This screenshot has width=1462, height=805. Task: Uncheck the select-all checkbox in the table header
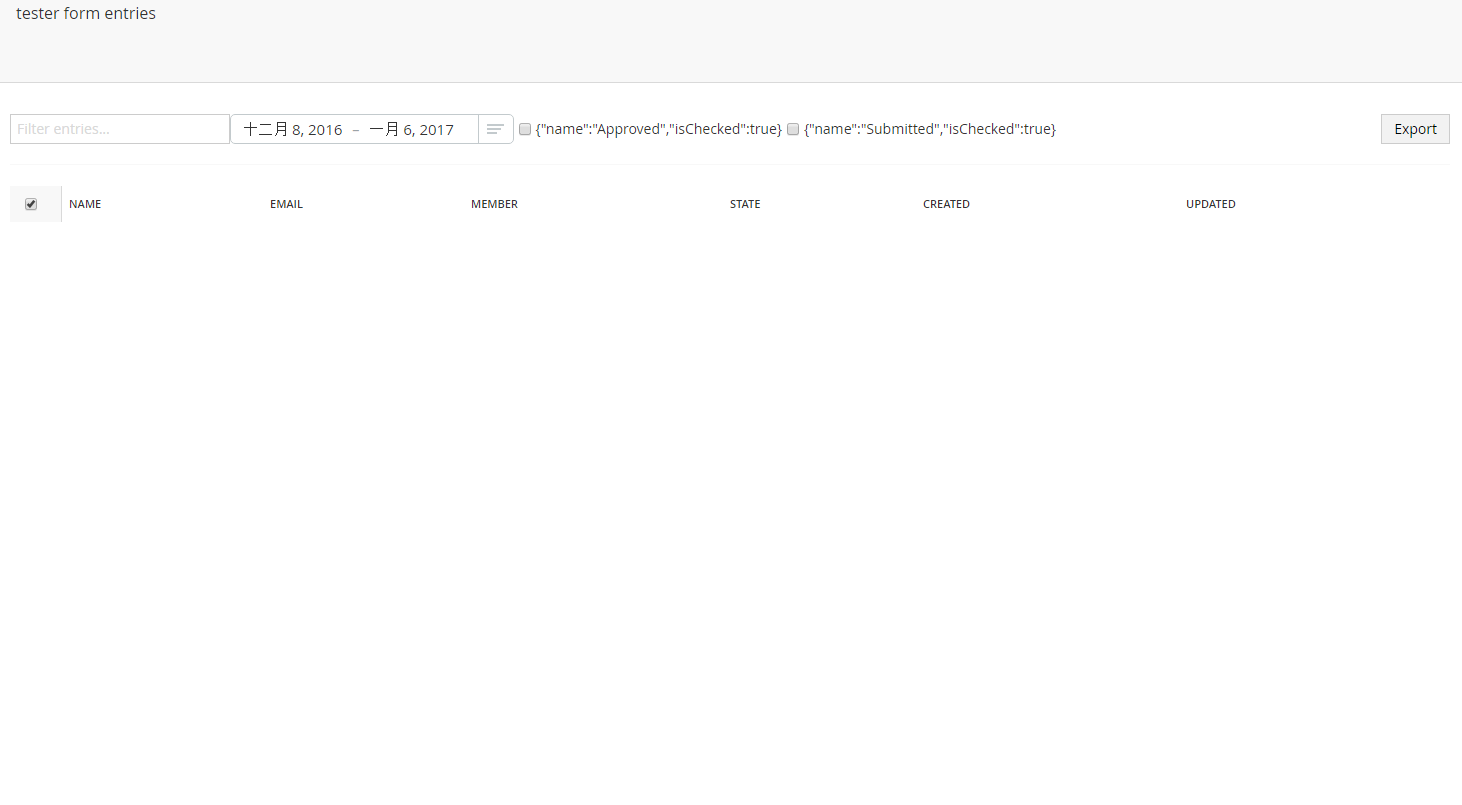click(x=31, y=204)
